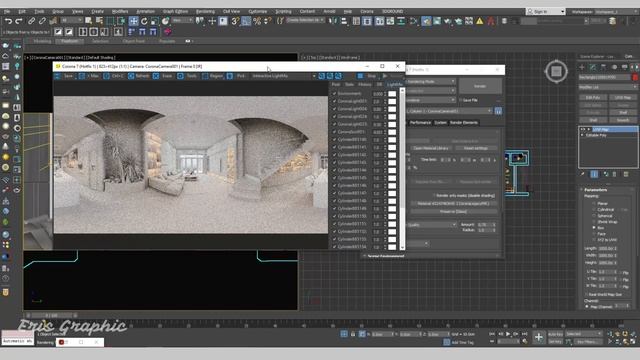Select the Spherical mapping radio button
The image size is (640, 360).
594,216
